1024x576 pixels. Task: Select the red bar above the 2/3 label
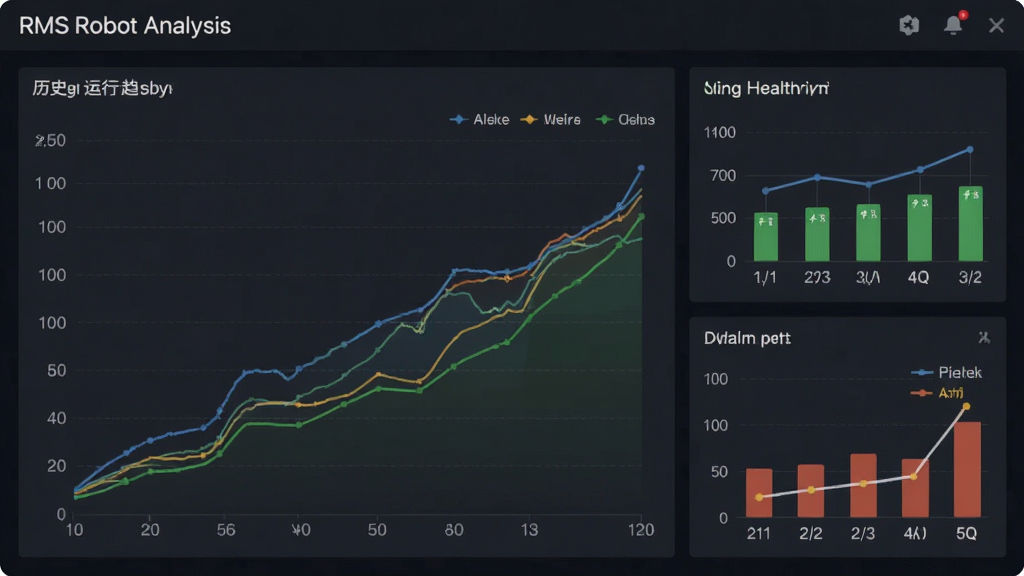pos(863,486)
